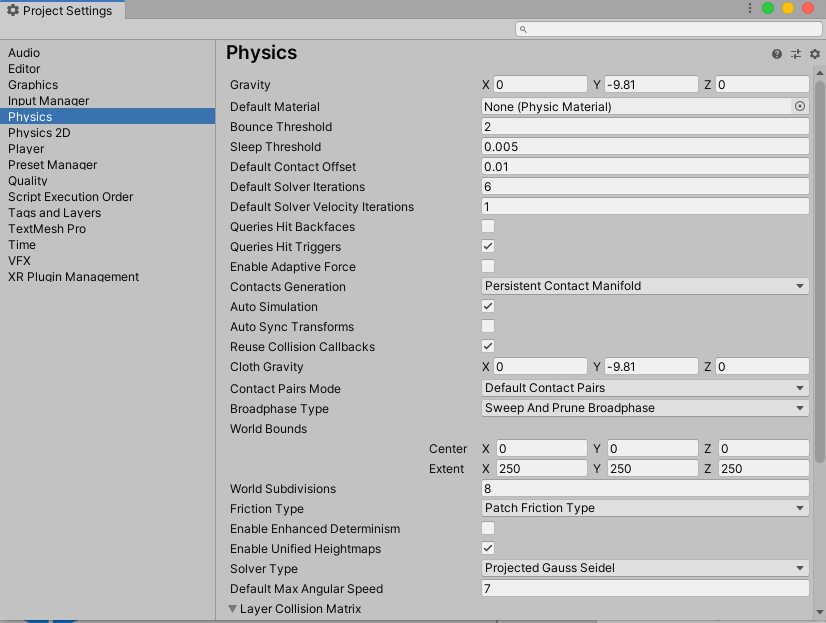Viewport: 826px width, 623px height.
Task: Collapse the Layer Collision Matrix section
Action: point(233,608)
